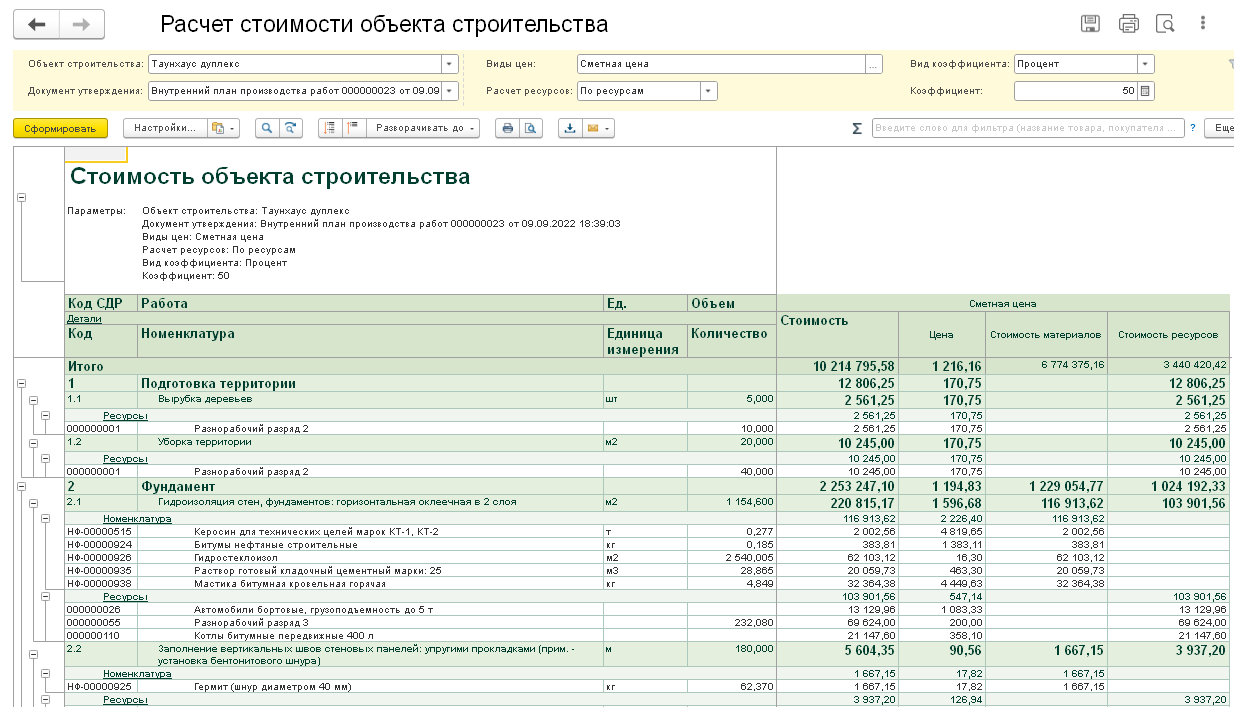Screen dimensions: 1234x707
Task: Click the save (floppy disk) icon in header
Action: [1091, 24]
